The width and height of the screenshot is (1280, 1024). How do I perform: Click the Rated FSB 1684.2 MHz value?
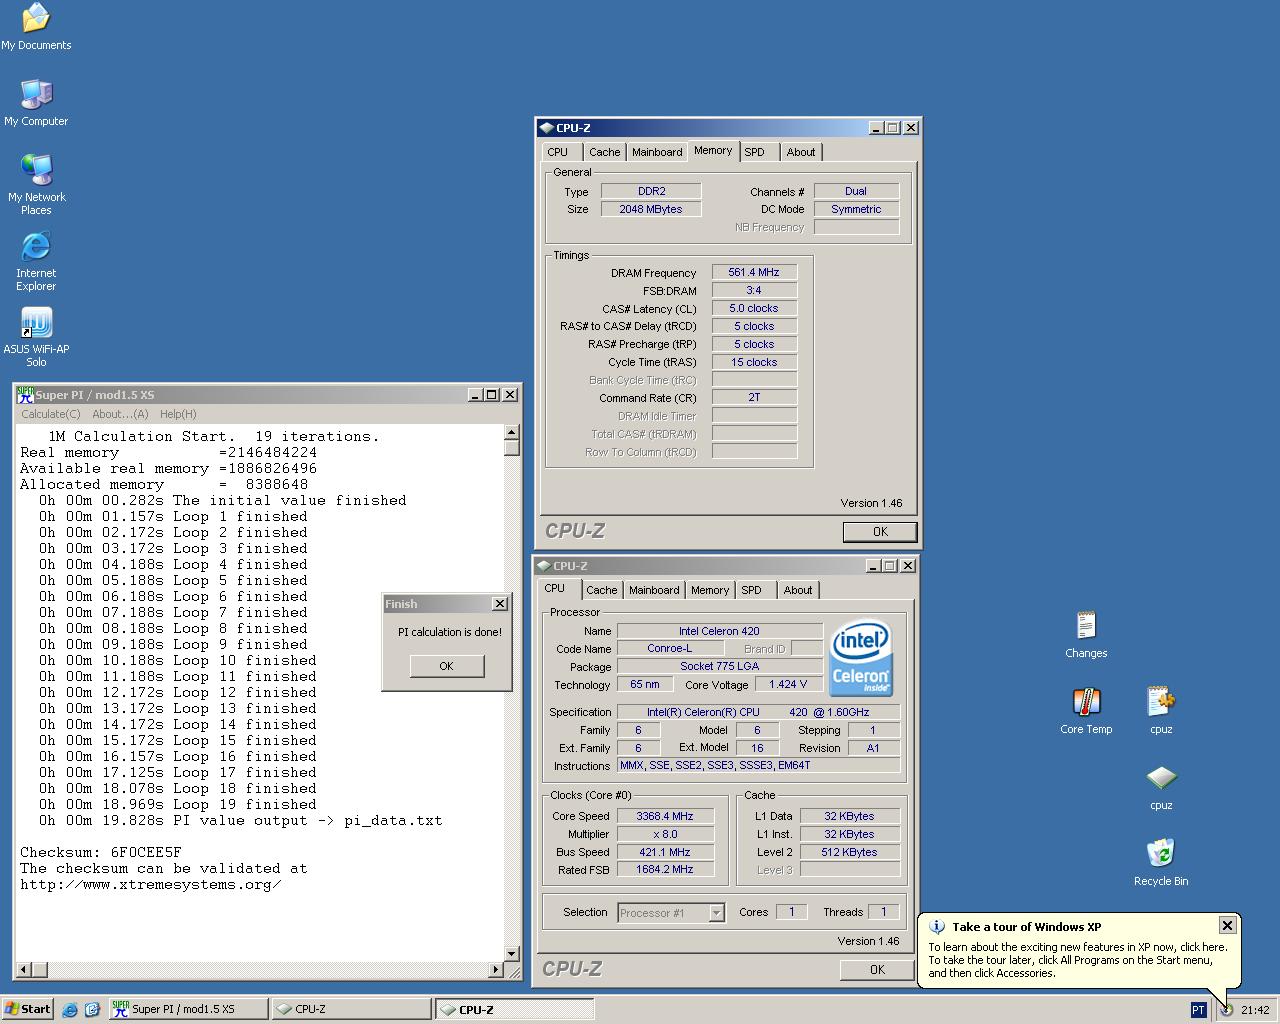tap(665, 870)
